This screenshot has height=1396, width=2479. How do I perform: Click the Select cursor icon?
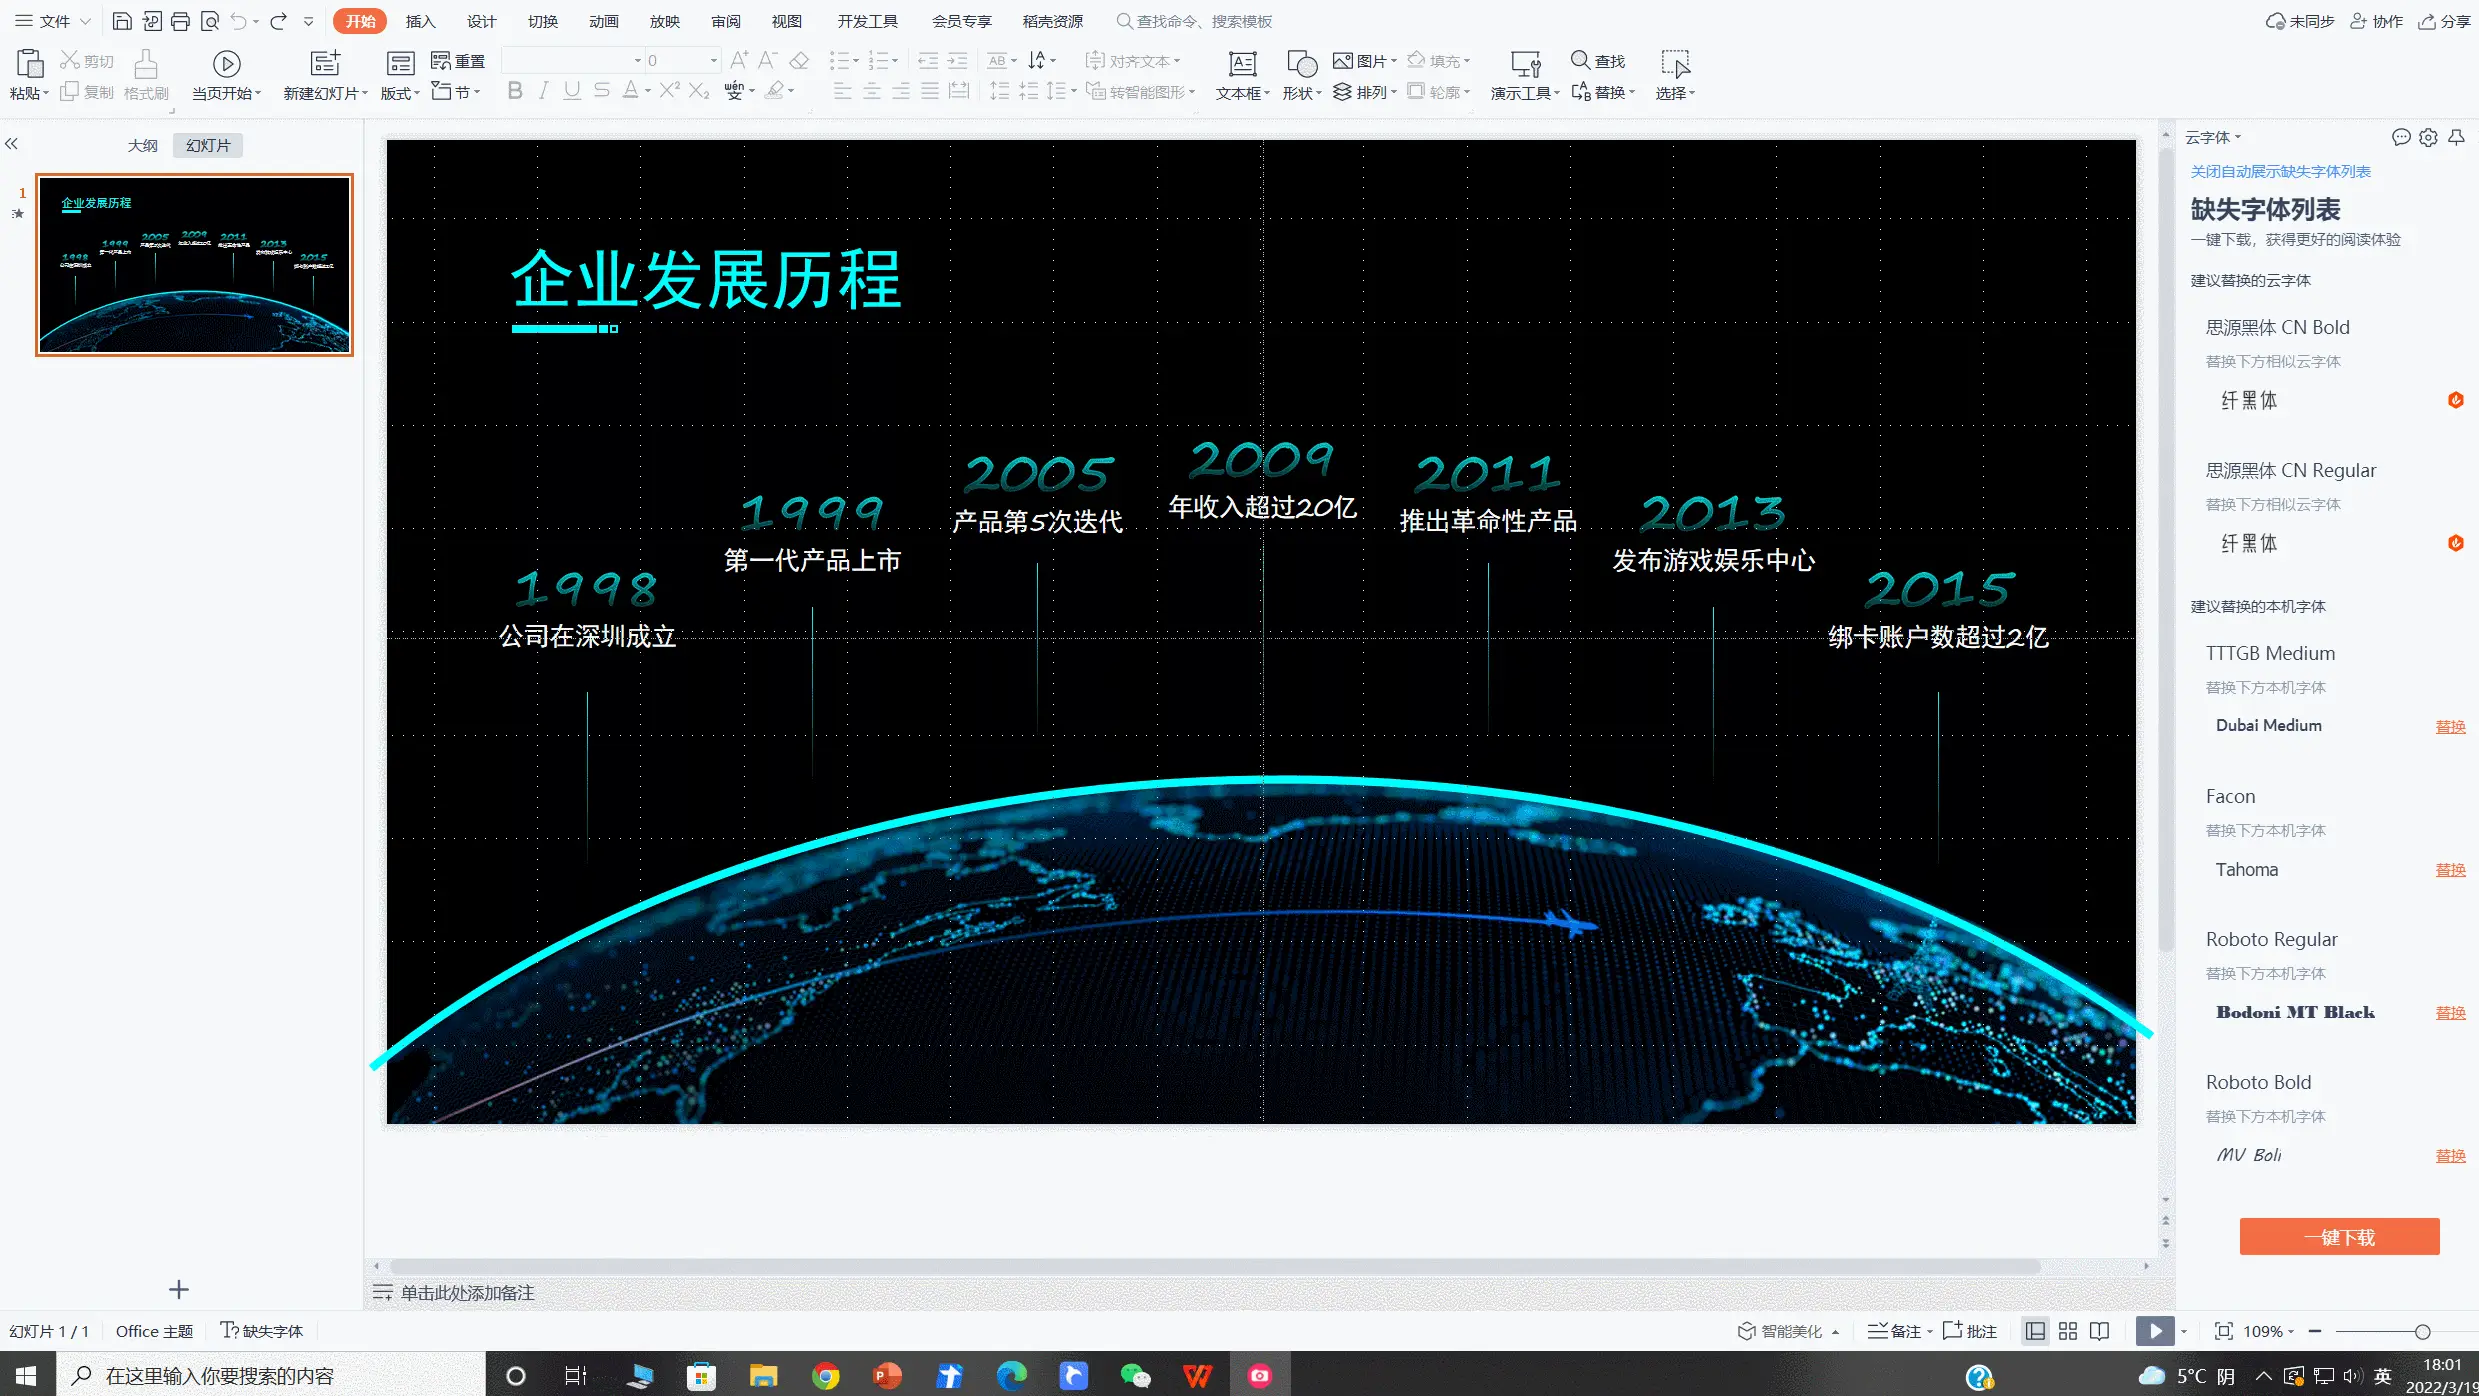click(x=1675, y=64)
